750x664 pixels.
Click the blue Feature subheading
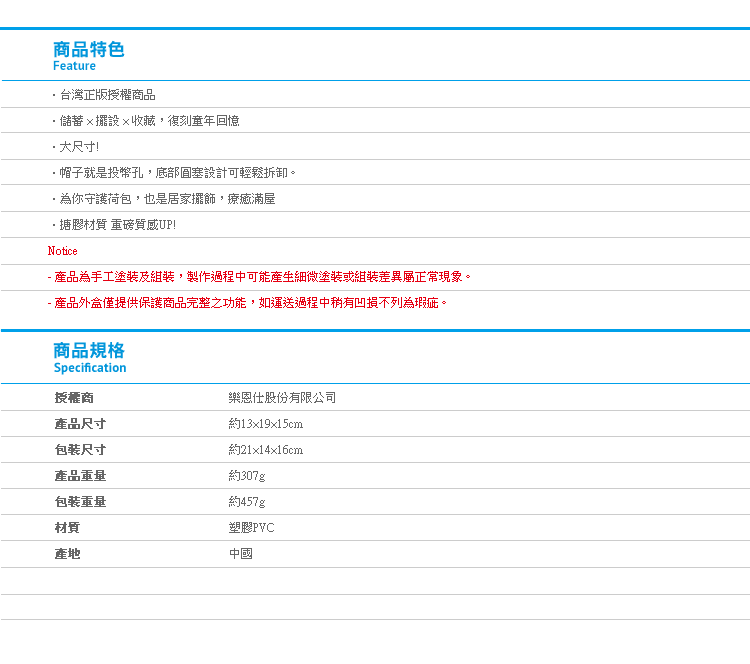point(74,66)
